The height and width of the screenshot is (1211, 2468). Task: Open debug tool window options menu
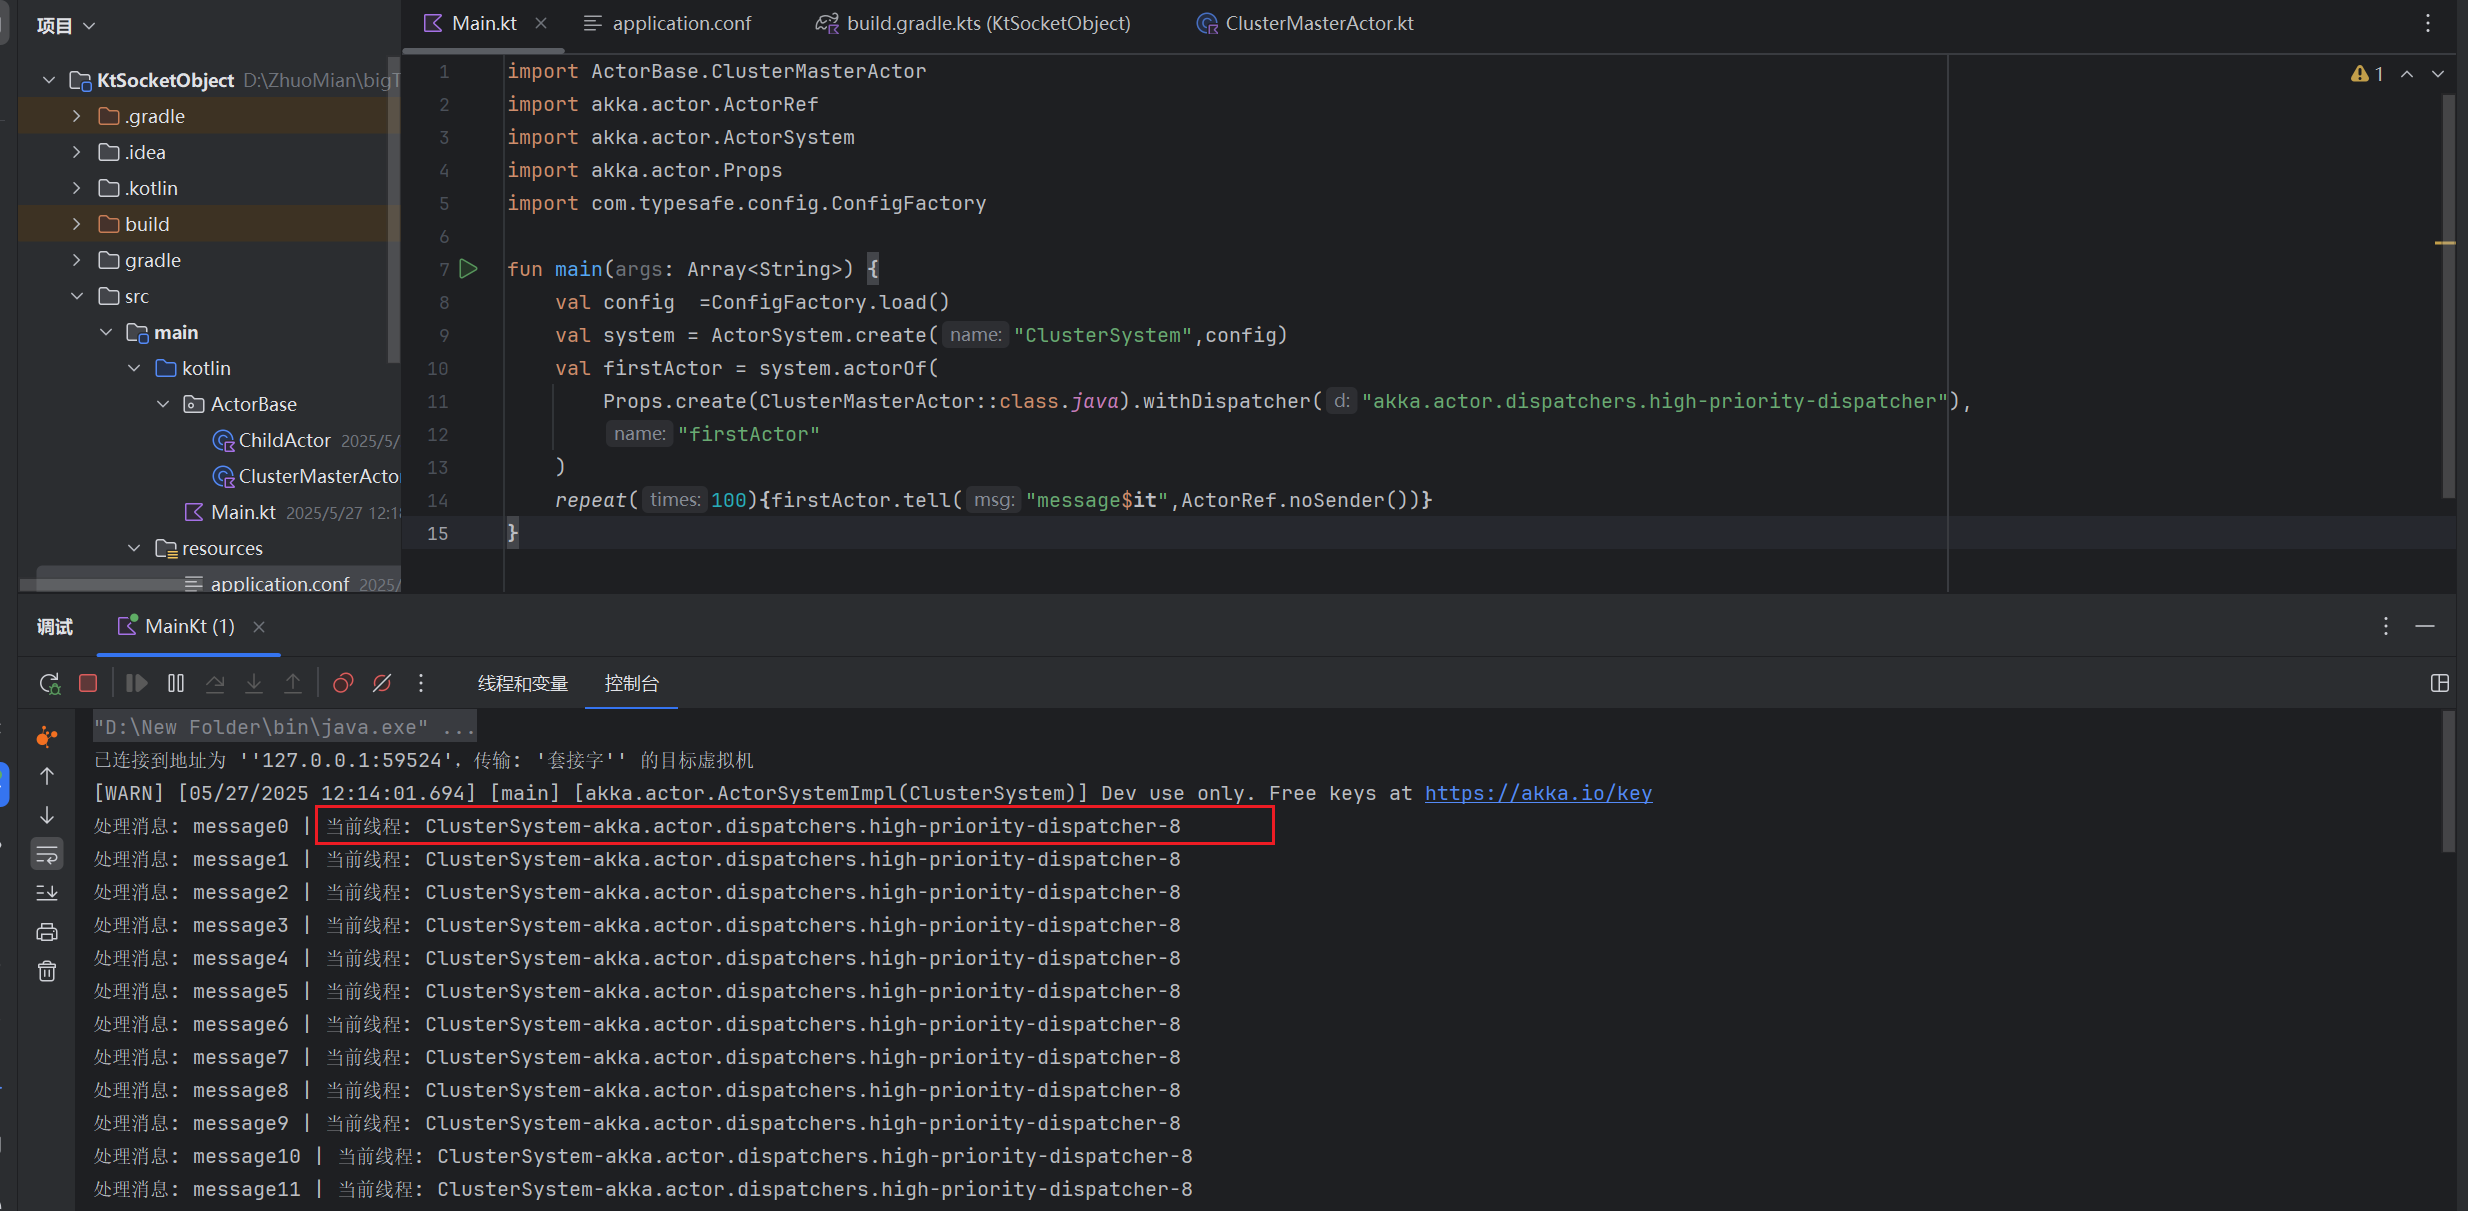click(2386, 626)
